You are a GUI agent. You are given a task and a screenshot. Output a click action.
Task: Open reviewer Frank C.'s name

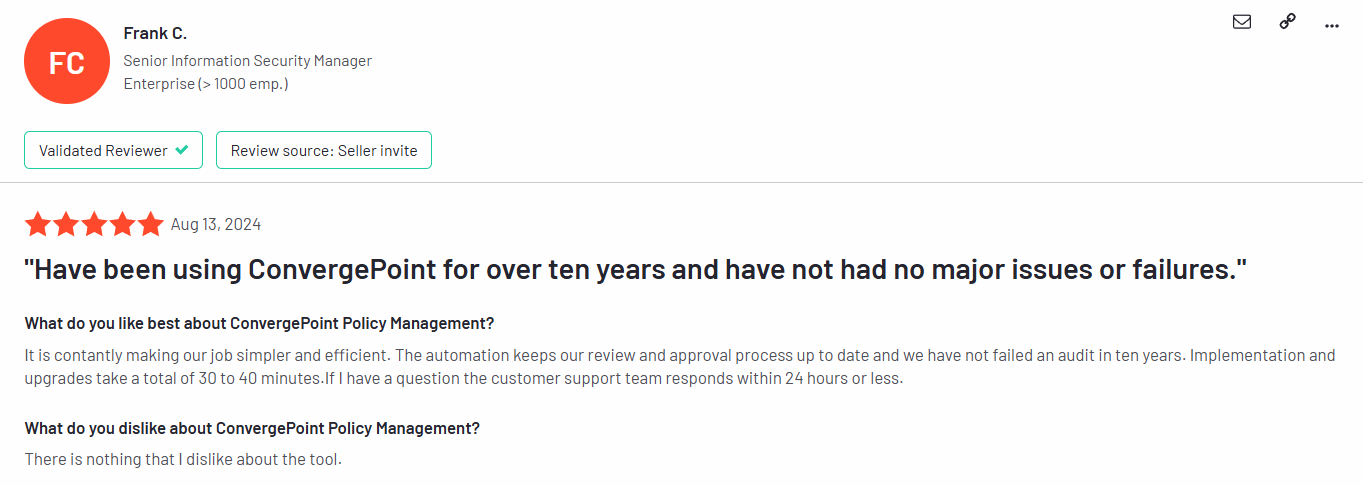pyautogui.click(x=155, y=33)
